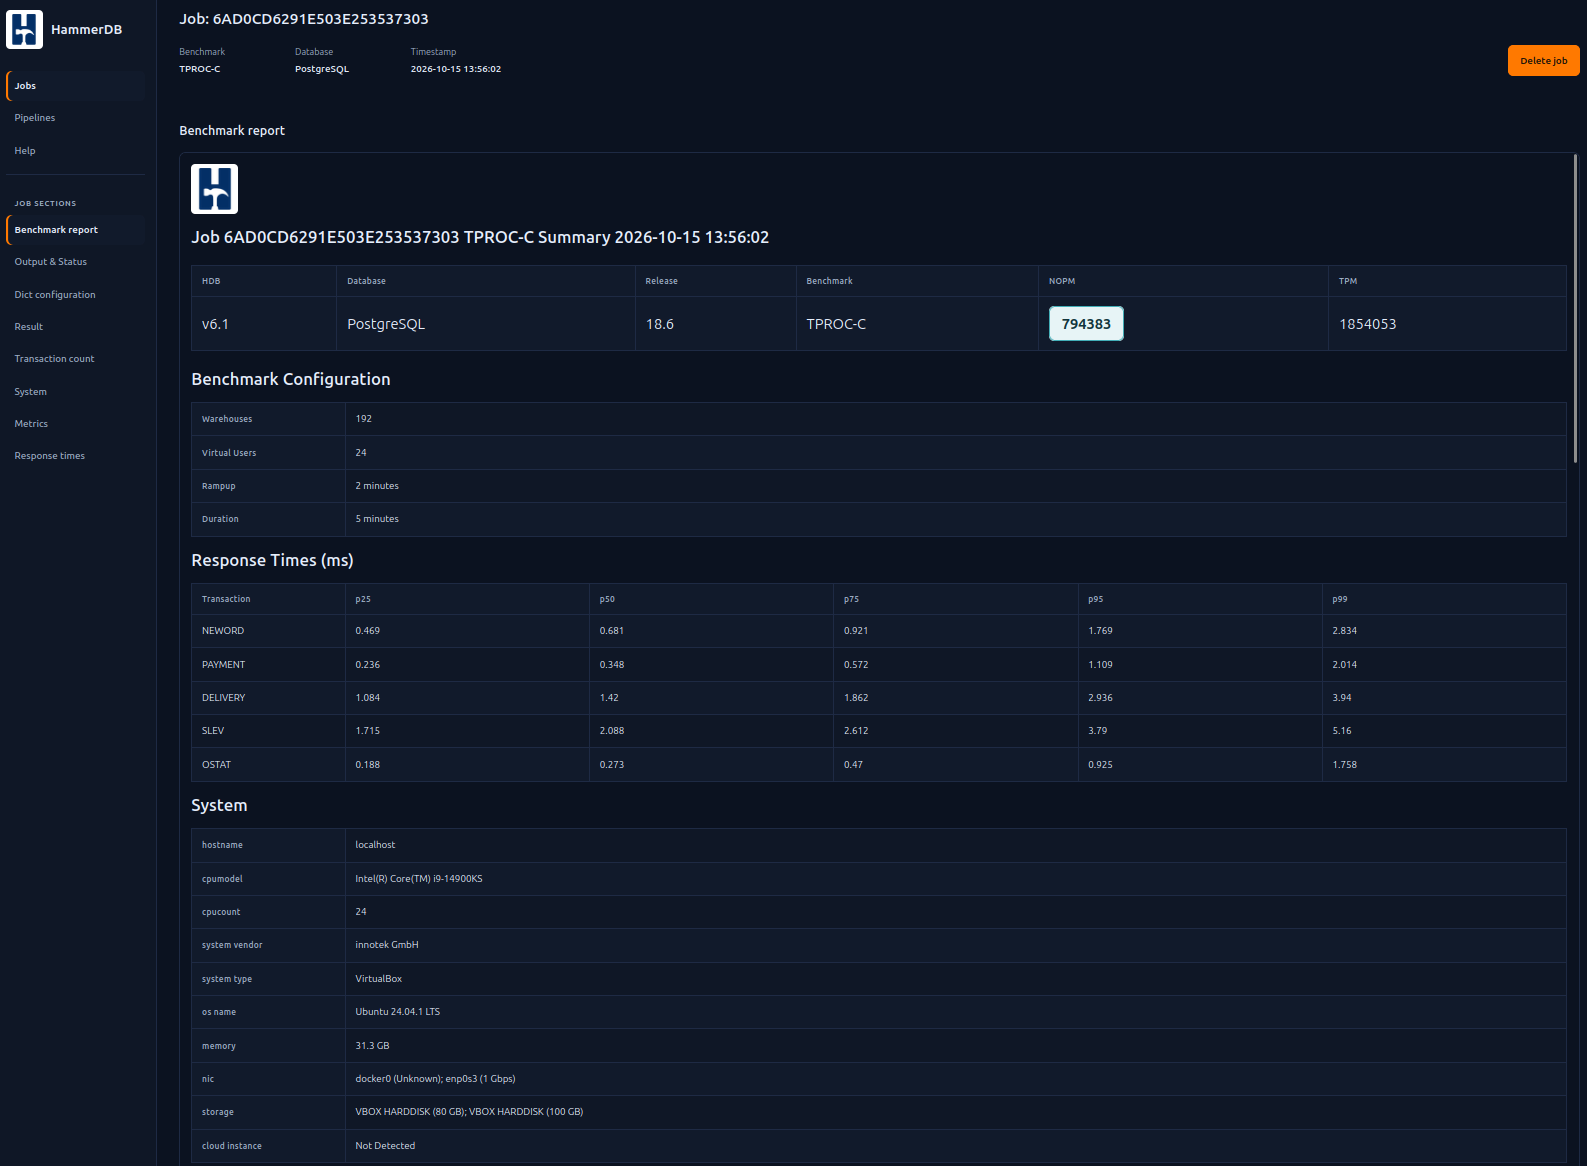Click DELIVERY p50 value 1.42

click(x=609, y=698)
